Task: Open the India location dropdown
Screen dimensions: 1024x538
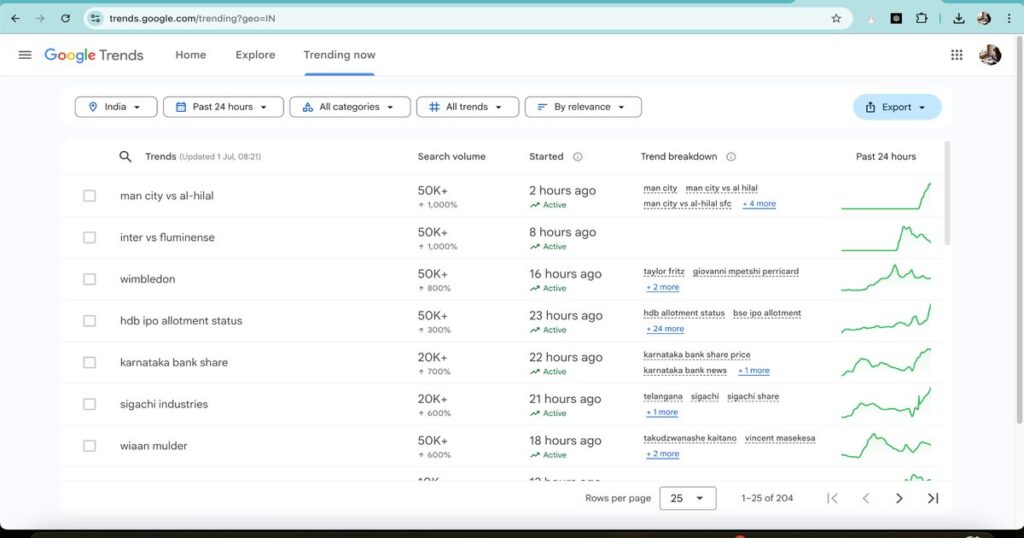Action: [x=116, y=107]
